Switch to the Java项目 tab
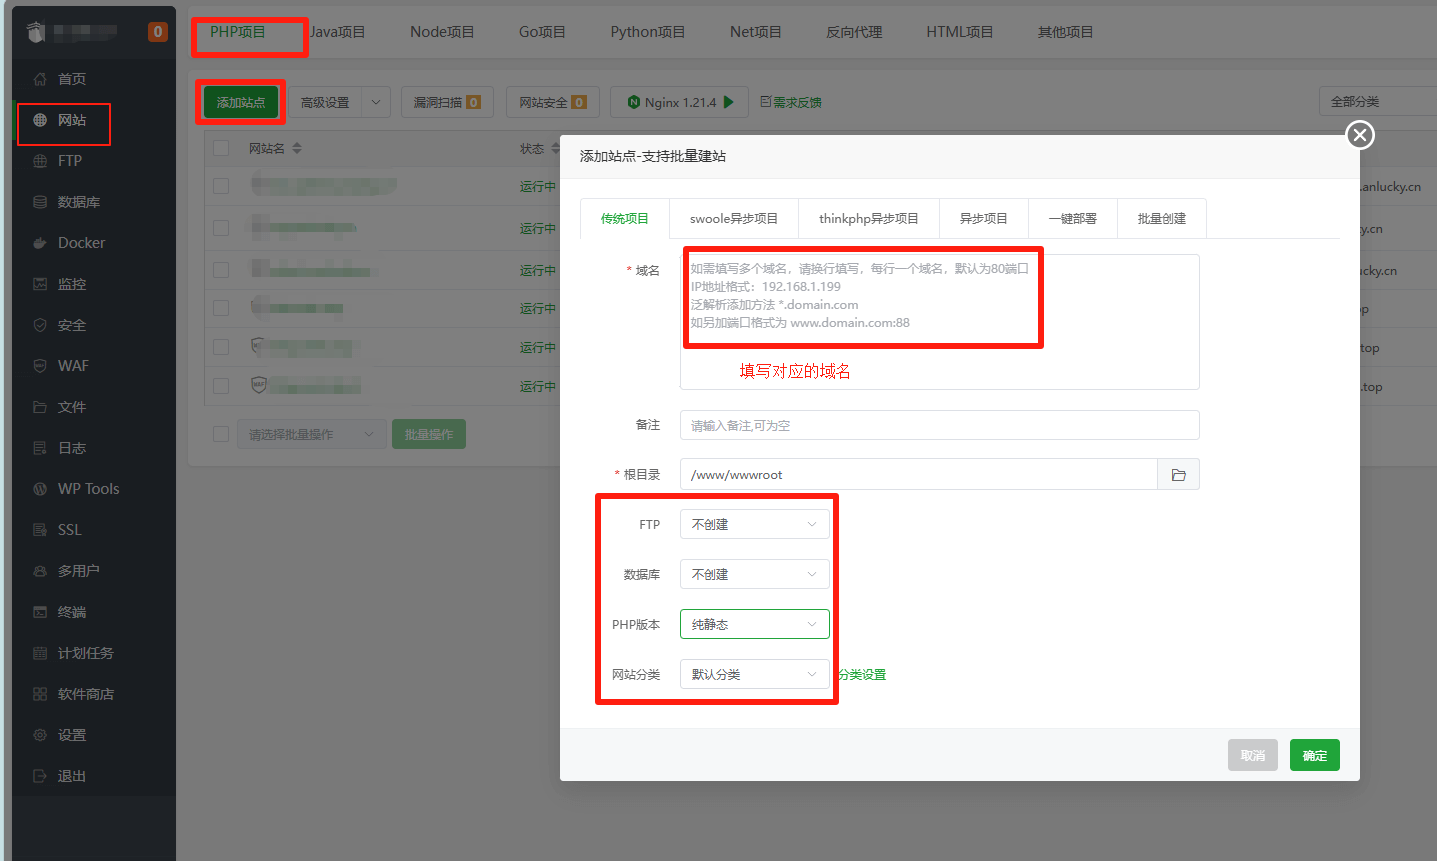This screenshot has width=1437, height=861. (337, 32)
